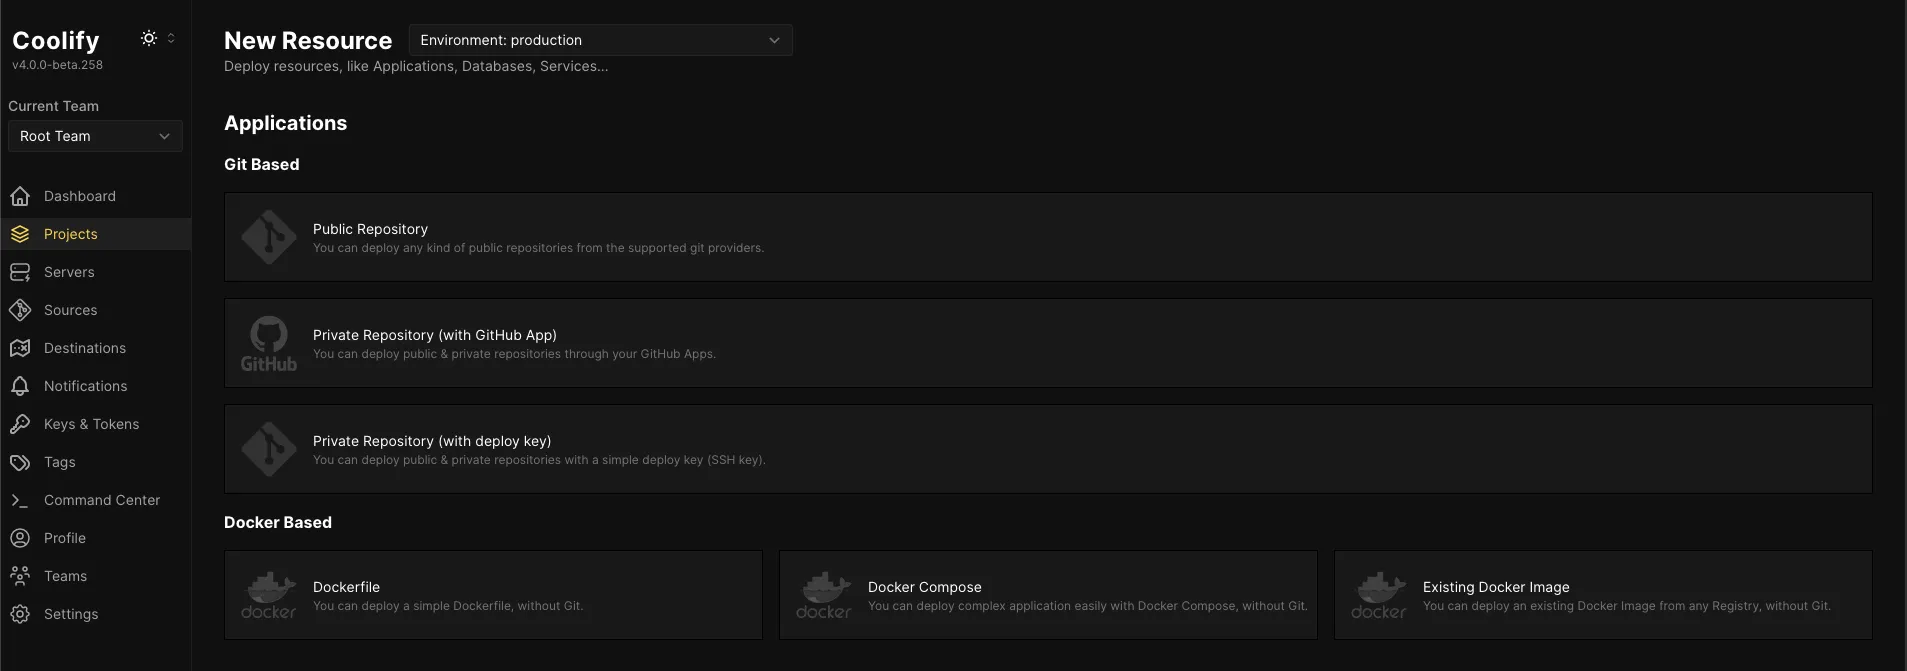The height and width of the screenshot is (671, 1907).
Task: Click the New Resource title
Action: 308,40
